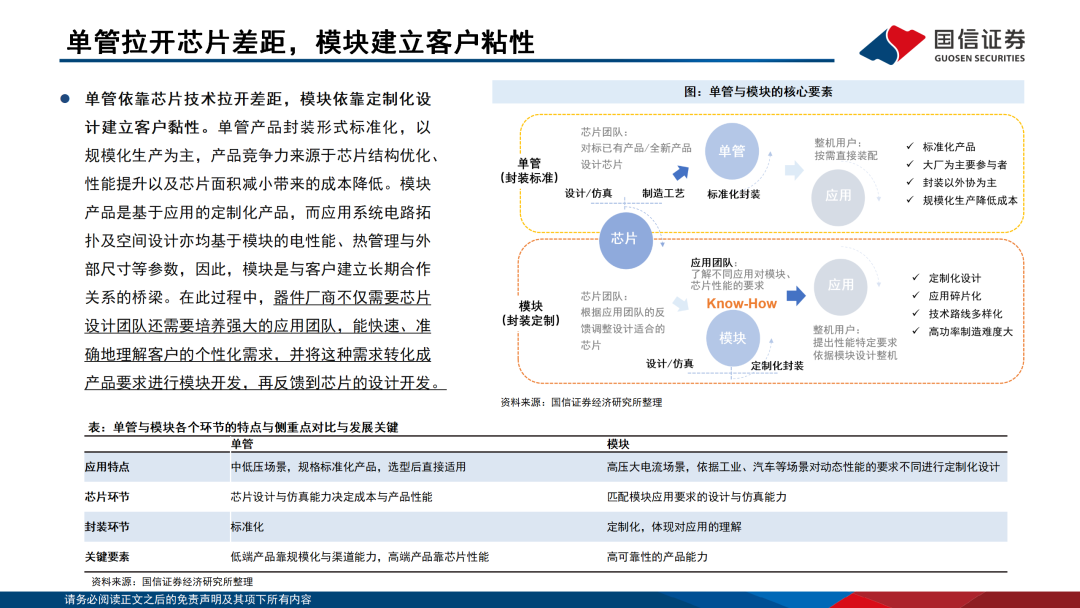This screenshot has width=1080, height=608.
Task: Click the 单管 (封装标准) label in diagram
Action: [x=529, y=170]
